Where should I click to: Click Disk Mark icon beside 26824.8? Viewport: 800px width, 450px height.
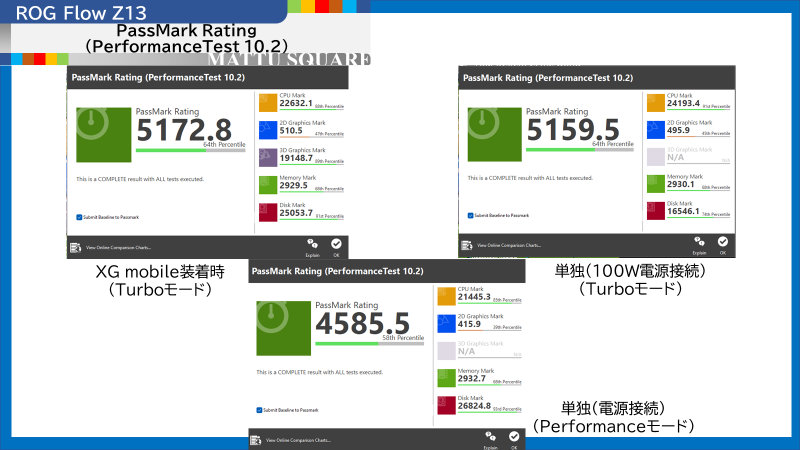pyautogui.click(x=446, y=406)
